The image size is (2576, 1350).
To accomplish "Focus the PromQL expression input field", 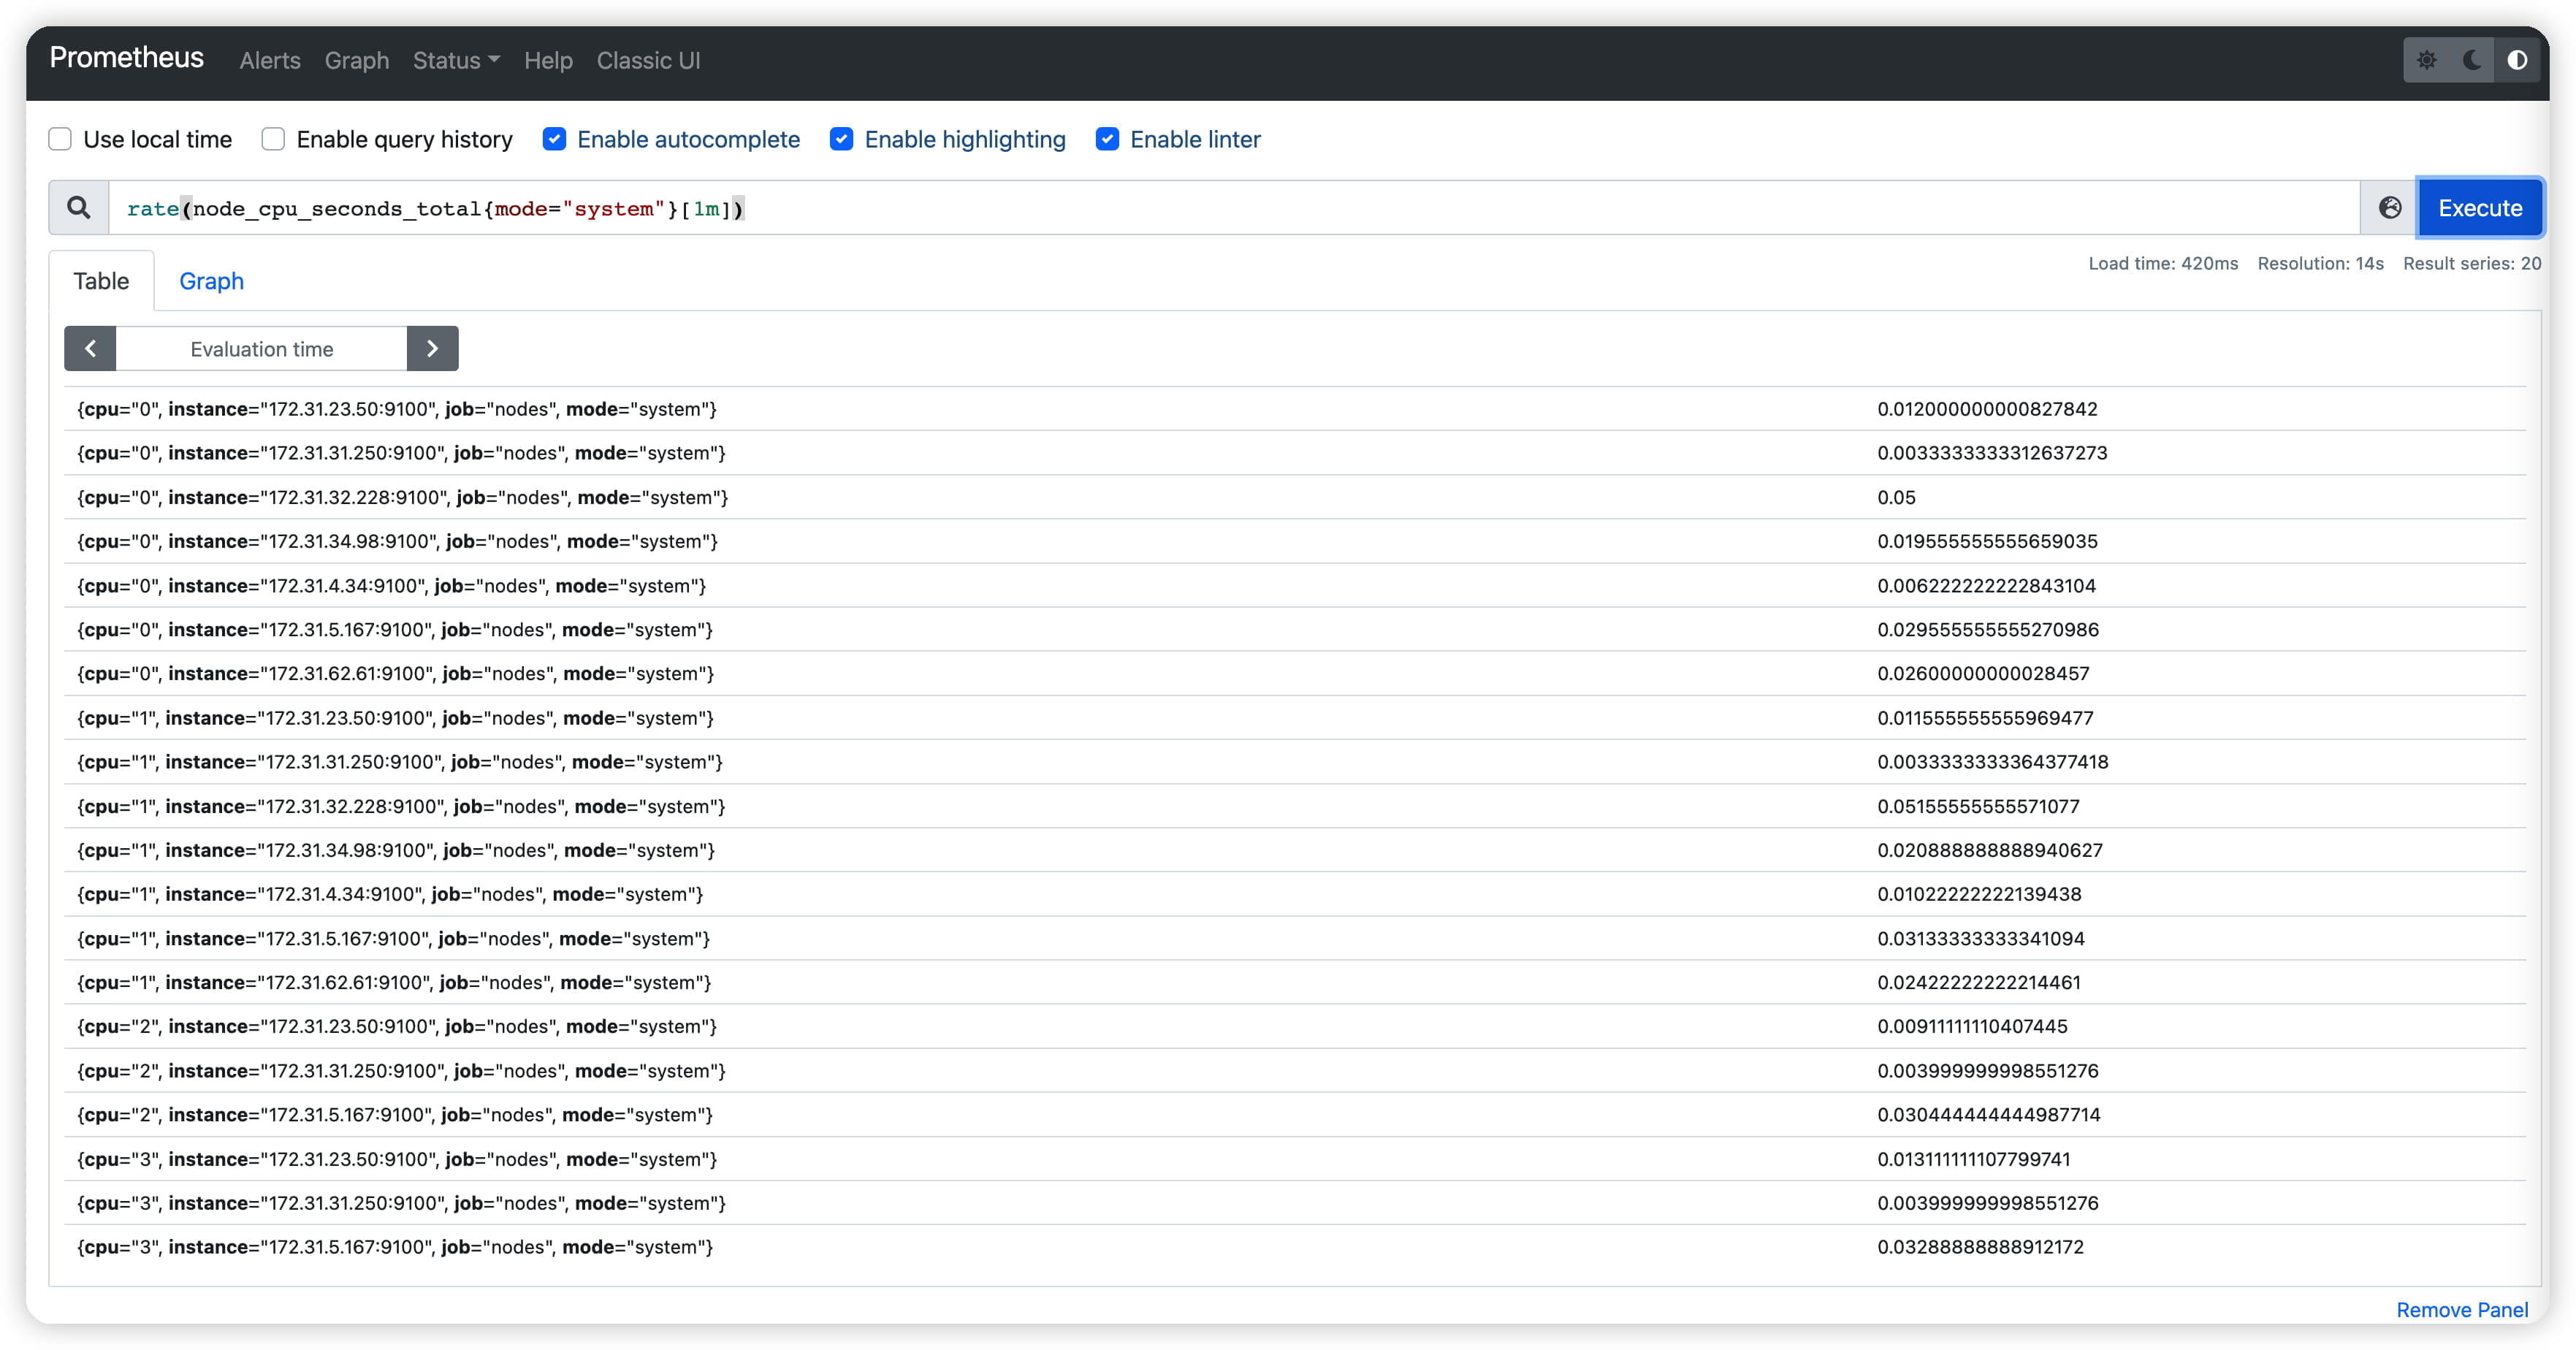I will point(1234,208).
